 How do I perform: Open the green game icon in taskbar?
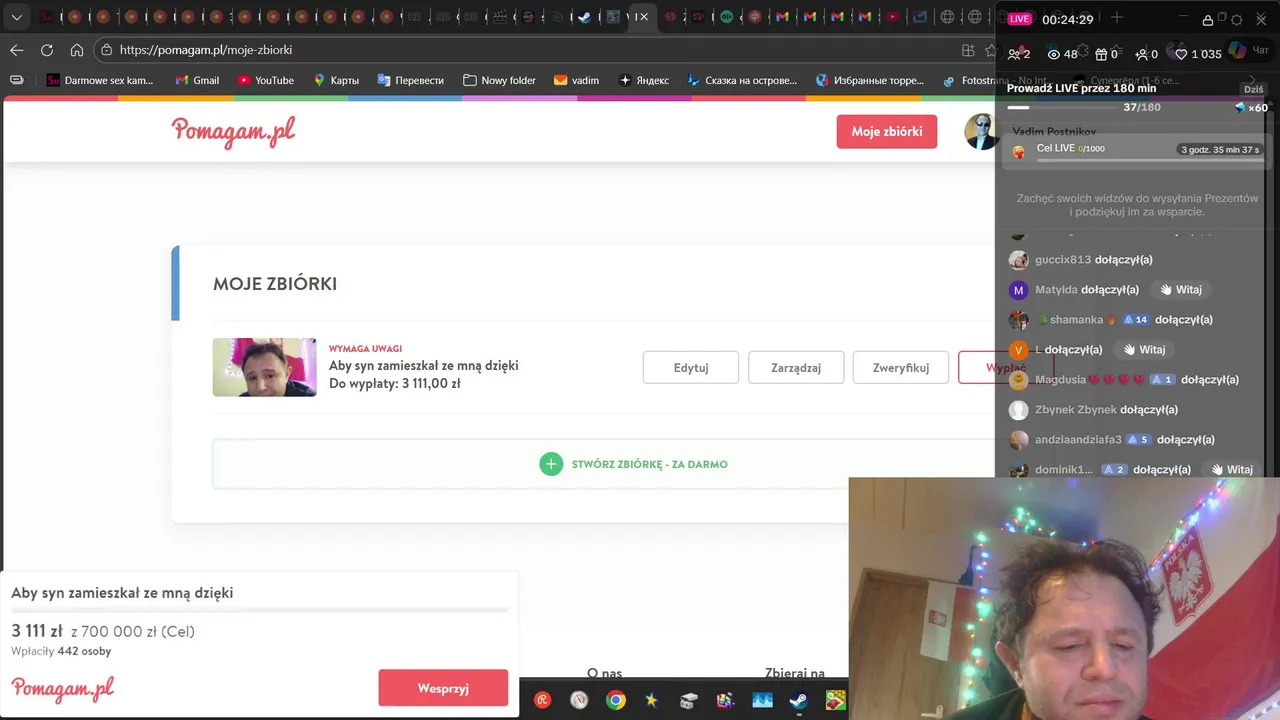click(836, 700)
